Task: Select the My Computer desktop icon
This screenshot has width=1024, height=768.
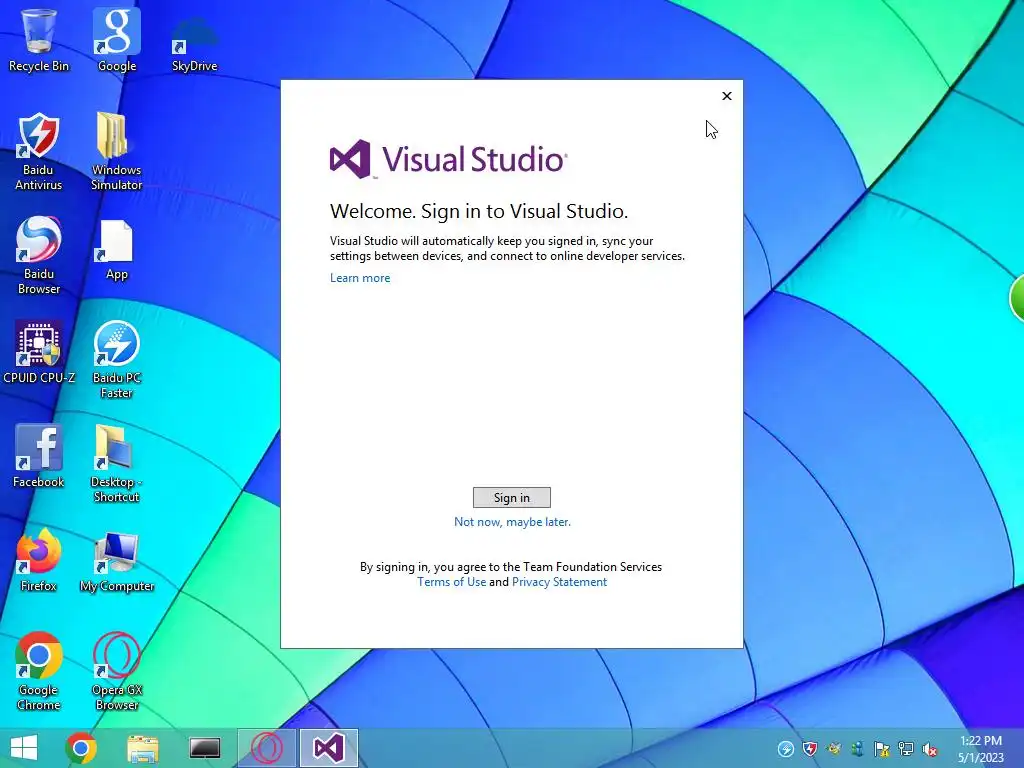Action: pyautogui.click(x=117, y=562)
